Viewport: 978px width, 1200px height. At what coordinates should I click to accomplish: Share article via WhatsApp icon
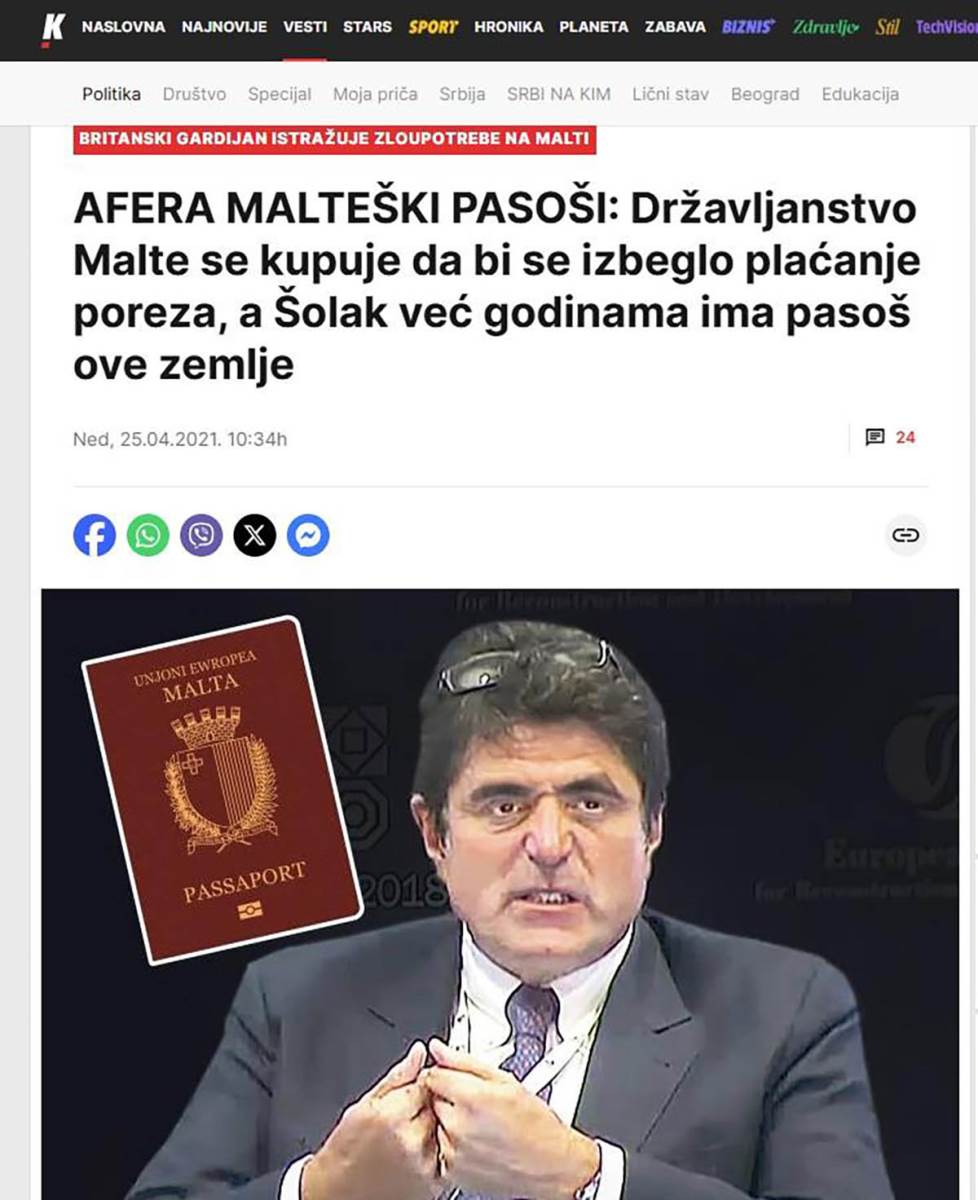click(148, 536)
